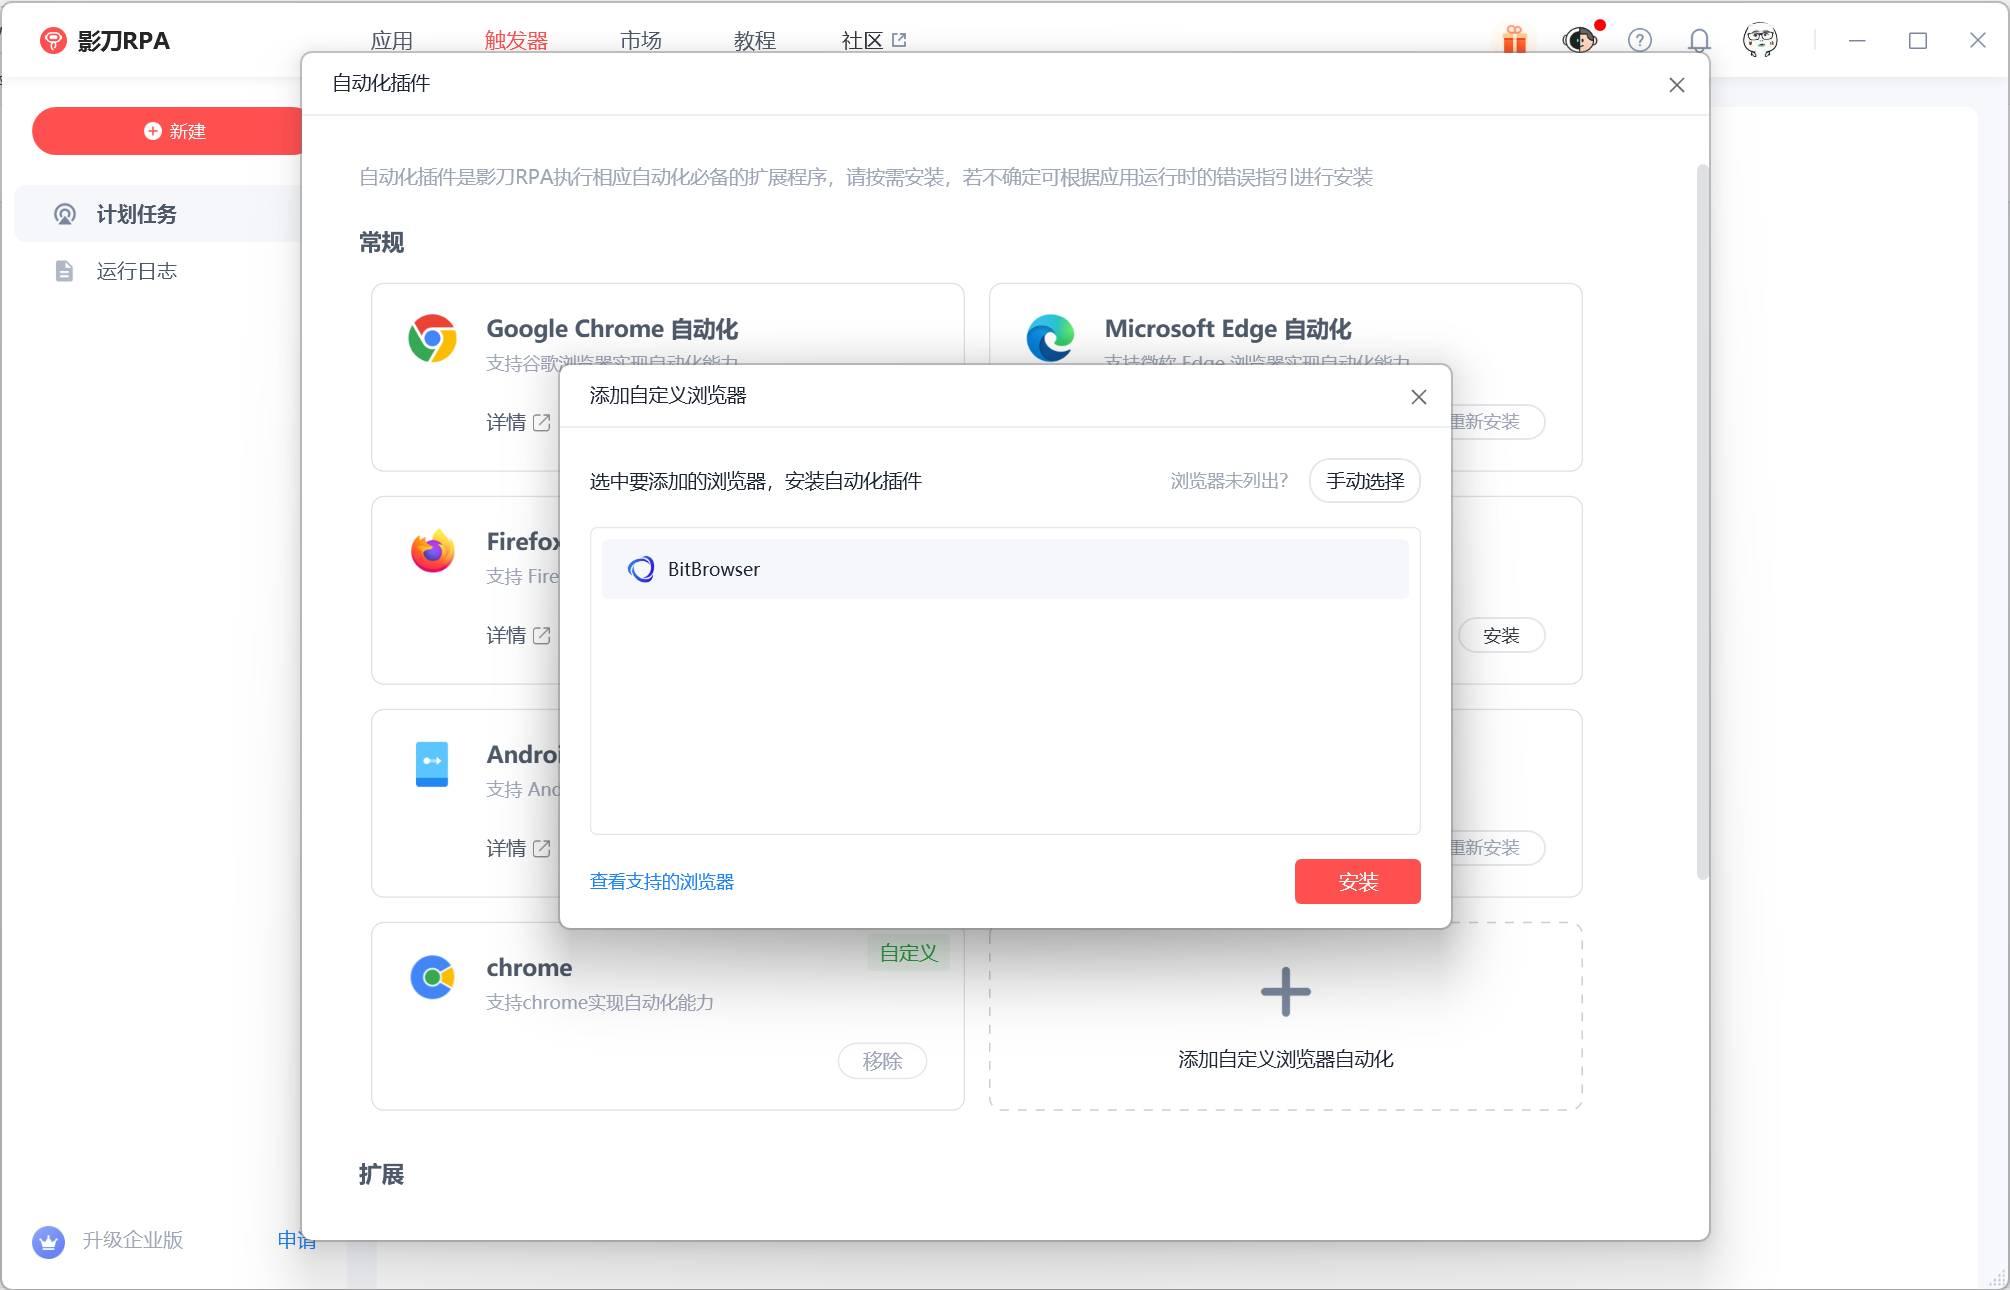Switch to the 应用 tab
Image resolution: width=2010 pixels, height=1290 pixels.
tap(391, 40)
